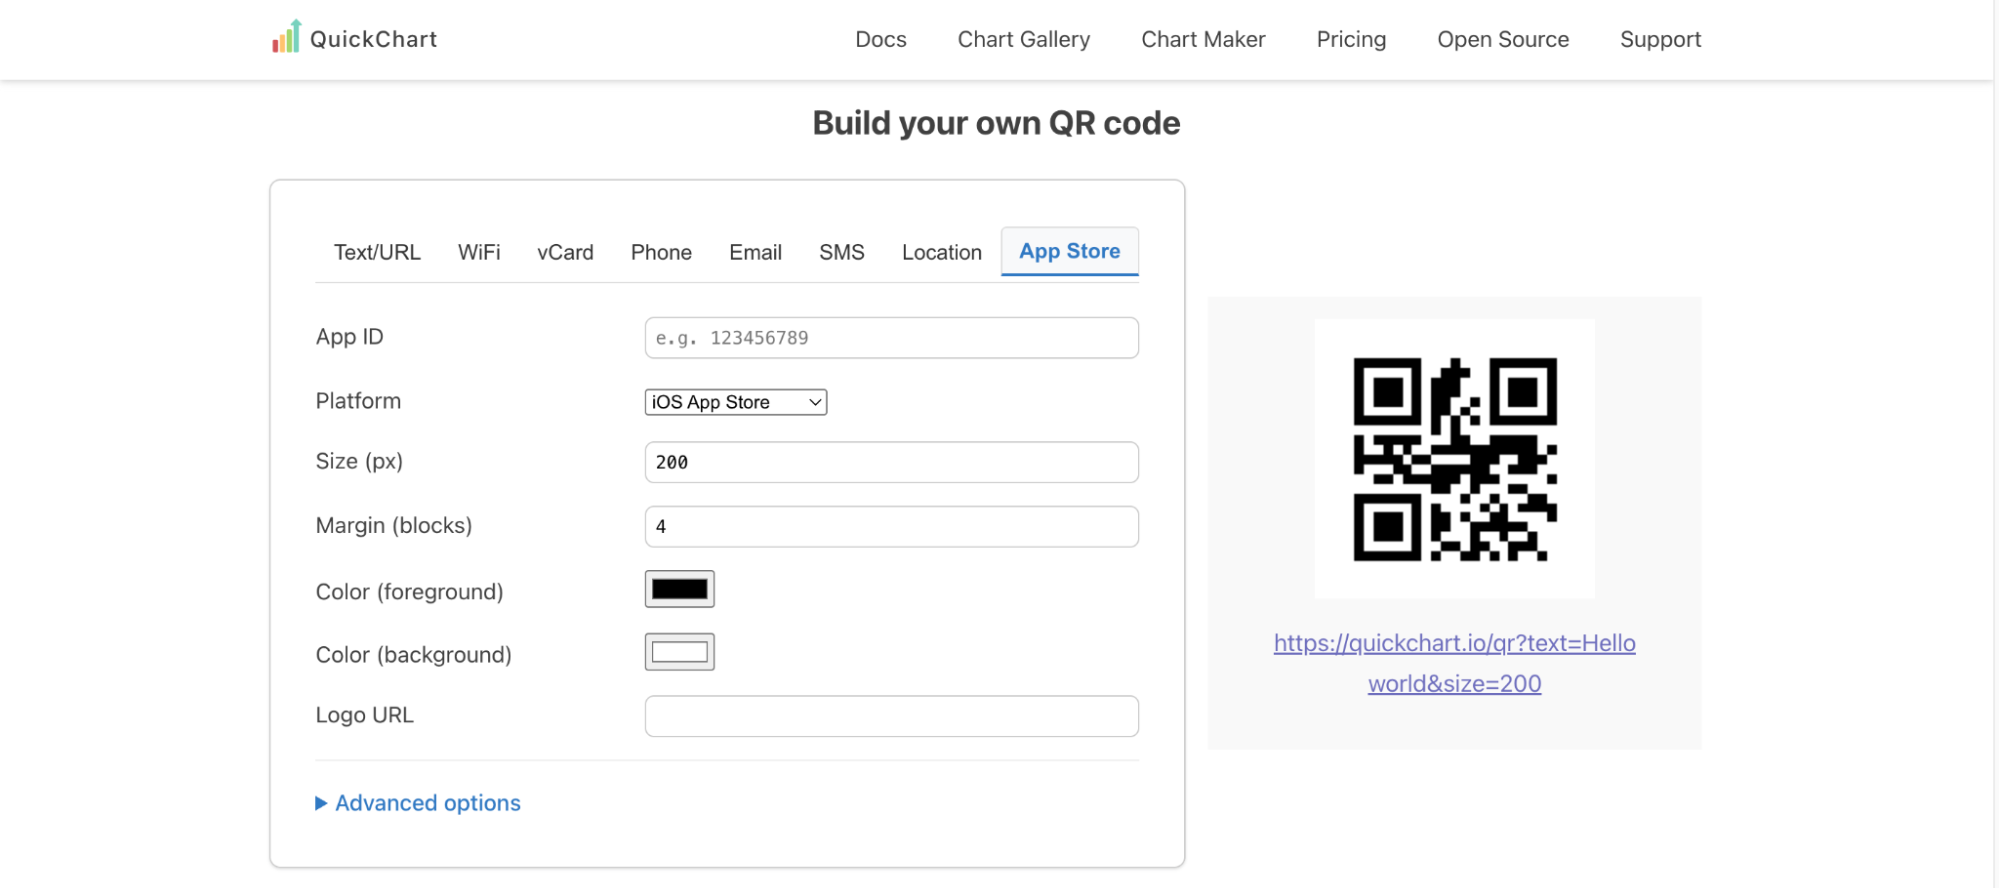The height and width of the screenshot is (889, 1999).
Task: Click the "App ID" label
Action: (349, 337)
